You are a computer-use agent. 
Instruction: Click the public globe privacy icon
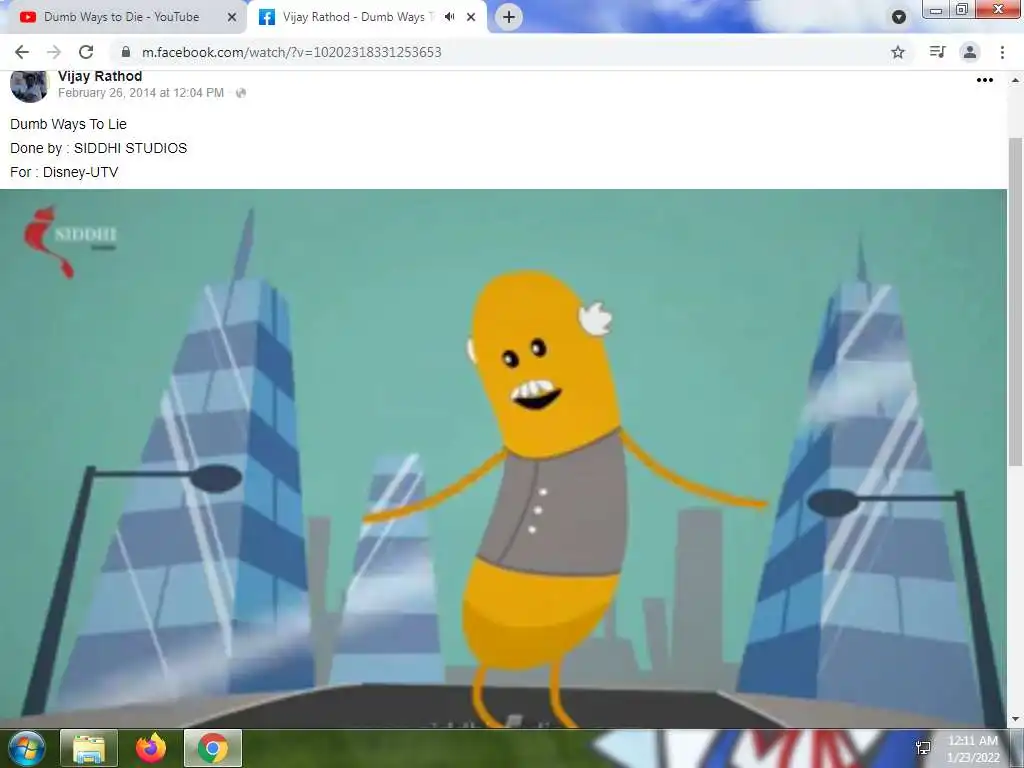pyautogui.click(x=241, y=93)
